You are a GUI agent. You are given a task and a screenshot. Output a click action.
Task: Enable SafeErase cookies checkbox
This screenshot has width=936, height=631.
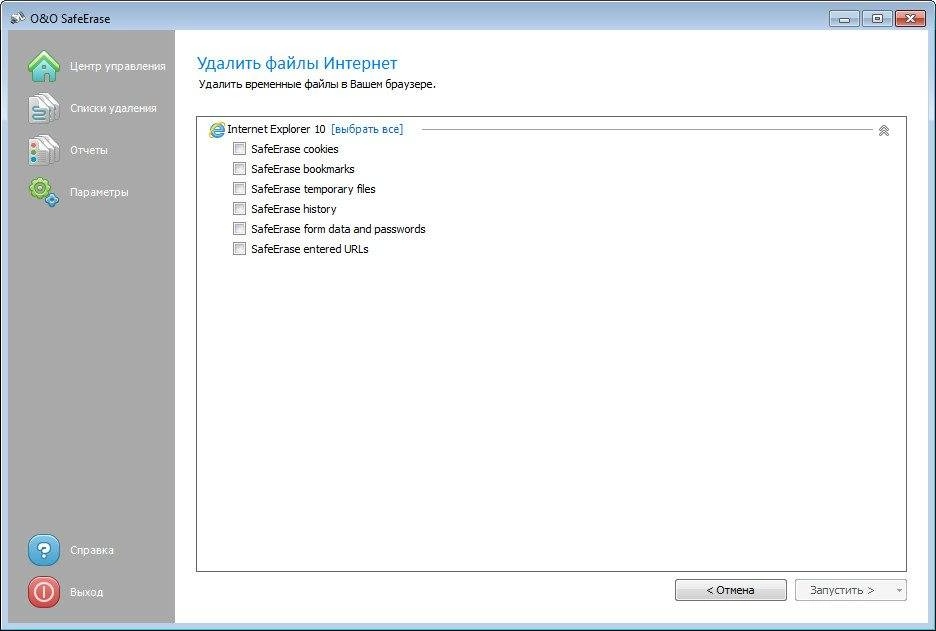(x=239, y=149)
